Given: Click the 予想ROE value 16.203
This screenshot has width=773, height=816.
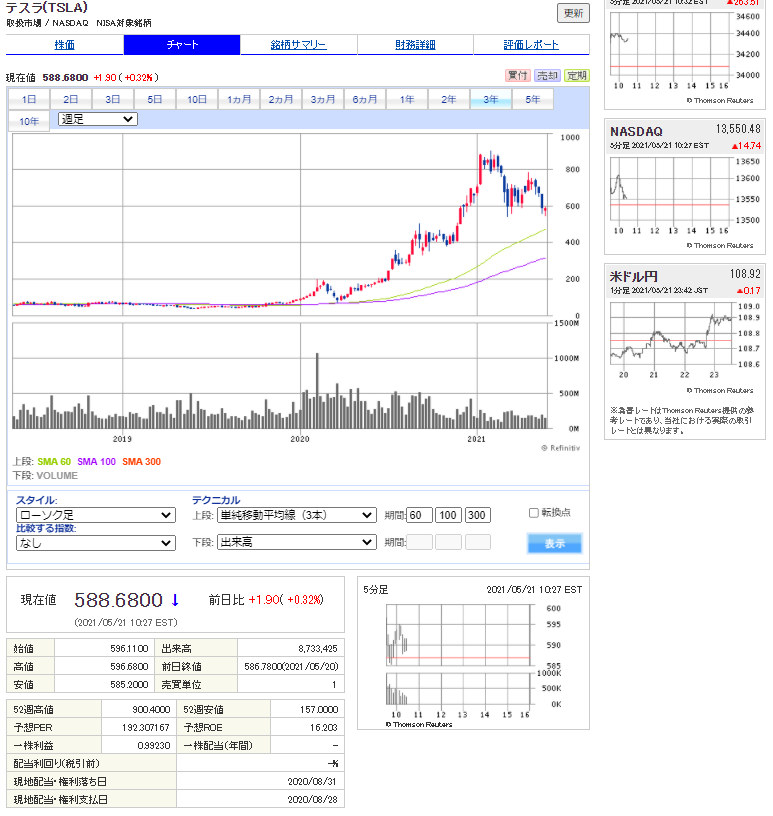Looking at the screenshot, I should [x=324, y=728].
